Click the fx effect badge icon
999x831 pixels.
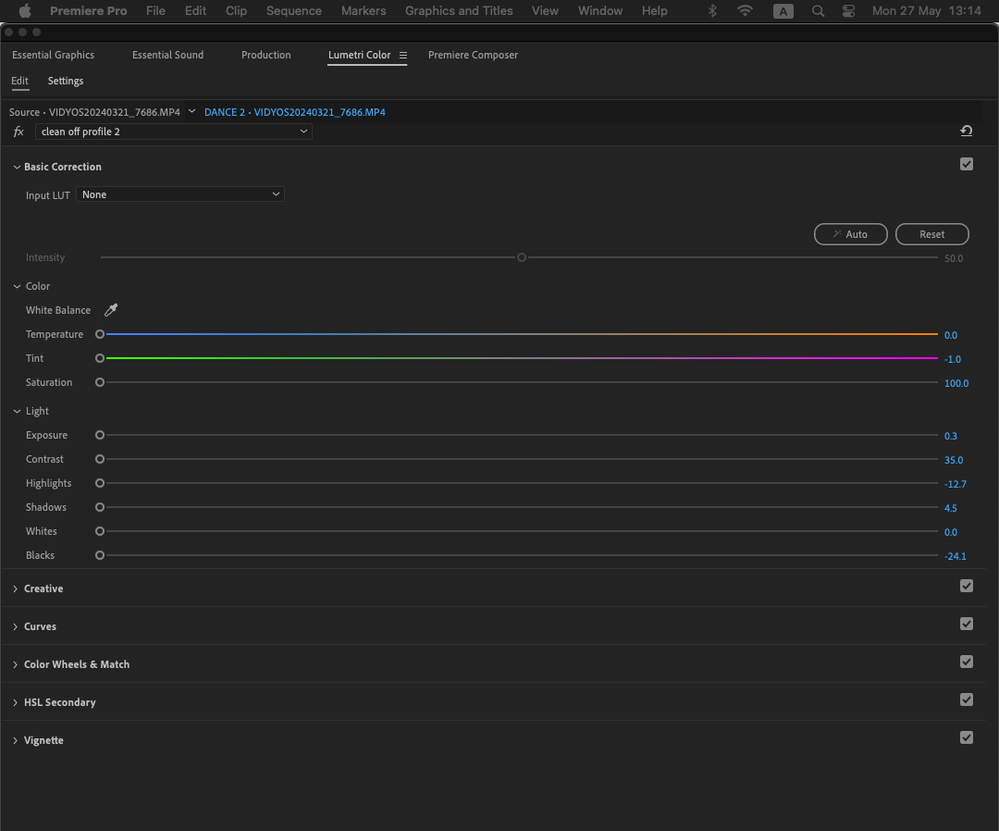pyautogui.click(x=19, y=132)
